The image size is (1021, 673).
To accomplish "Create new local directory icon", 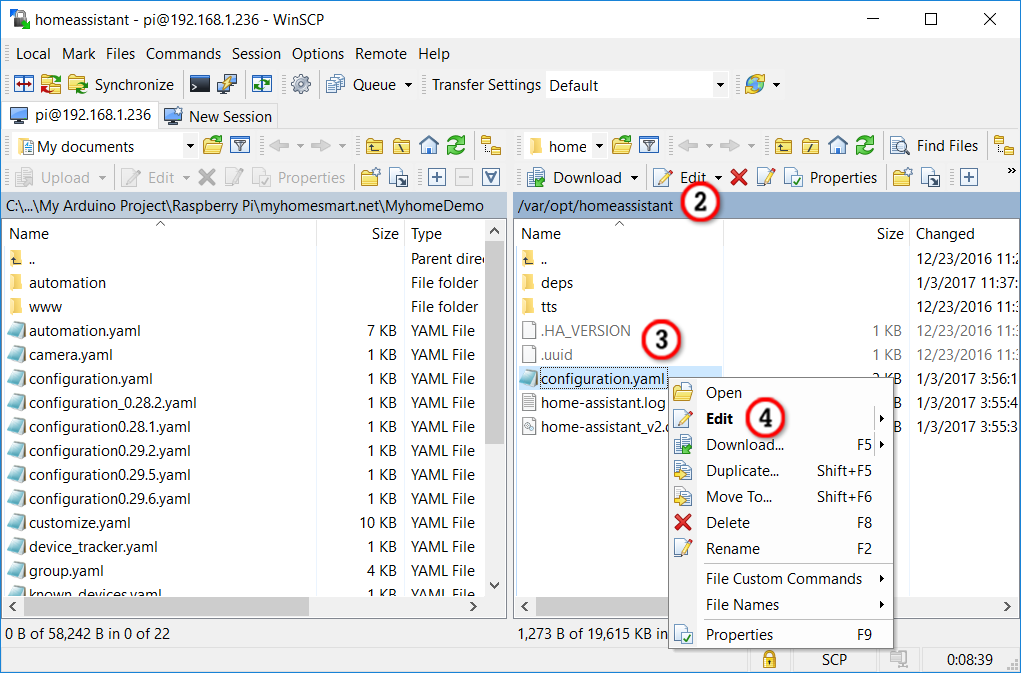I will (x=371, y=177).
